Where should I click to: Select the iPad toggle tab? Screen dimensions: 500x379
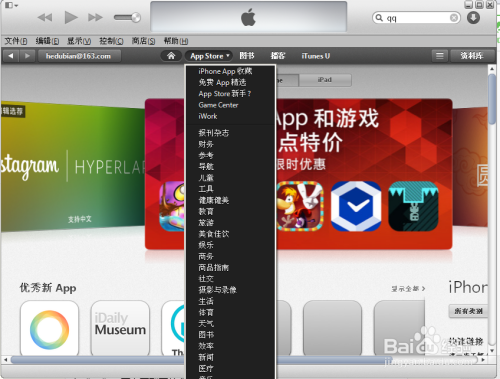click(x=325, y=80)
